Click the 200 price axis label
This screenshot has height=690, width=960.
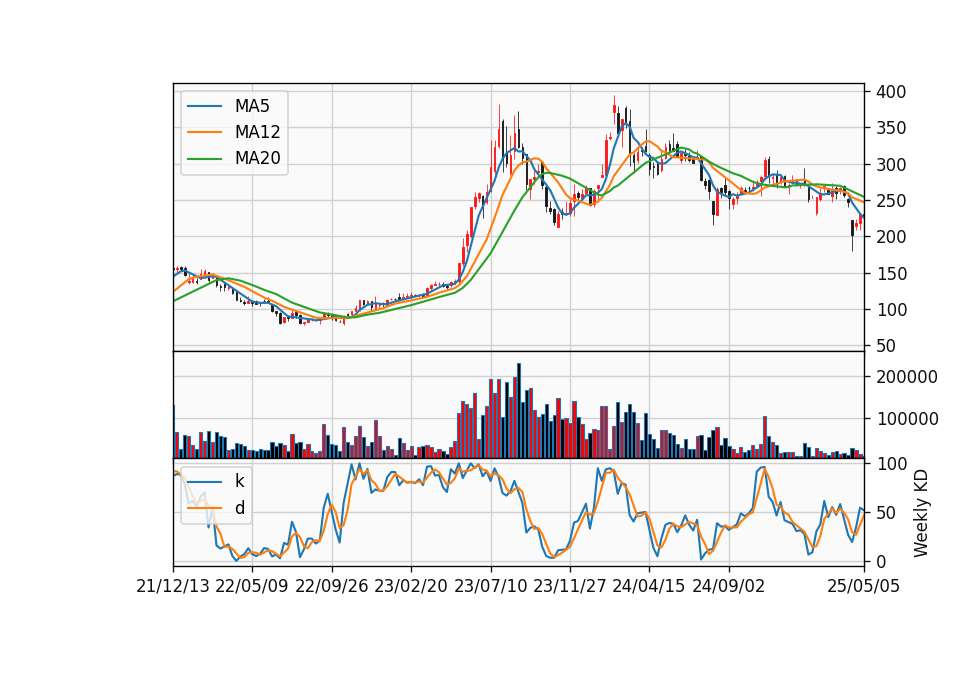coord(891,237)
